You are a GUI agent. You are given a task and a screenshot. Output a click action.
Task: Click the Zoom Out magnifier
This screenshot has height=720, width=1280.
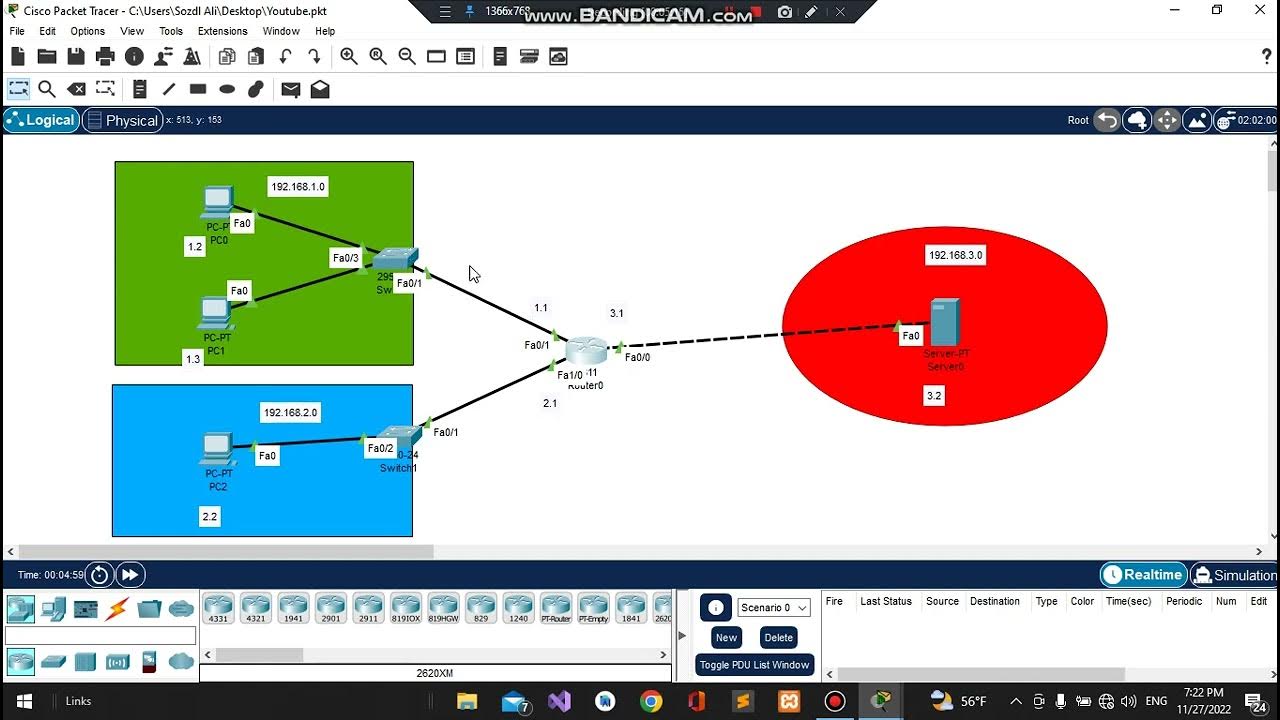pos(407,57)
